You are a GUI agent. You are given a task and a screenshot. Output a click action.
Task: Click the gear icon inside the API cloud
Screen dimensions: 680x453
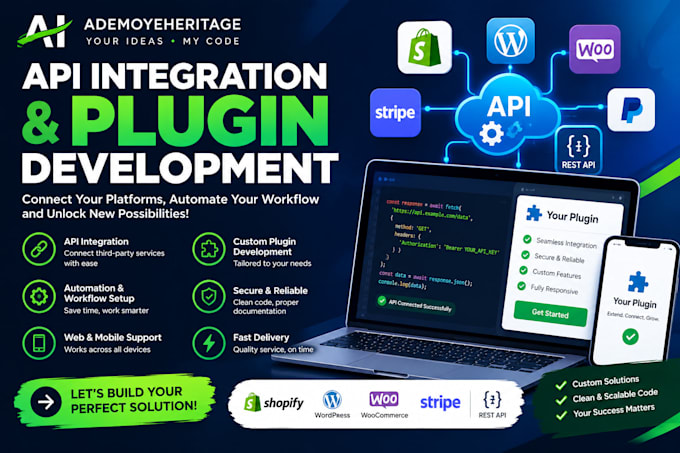click(491, 134)
